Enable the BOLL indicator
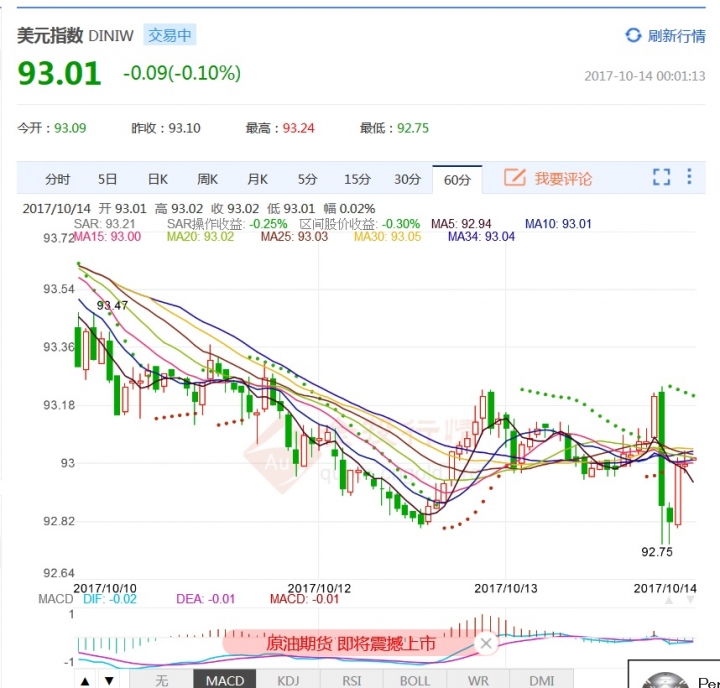The image size is (720, 688). click(414, 680)
